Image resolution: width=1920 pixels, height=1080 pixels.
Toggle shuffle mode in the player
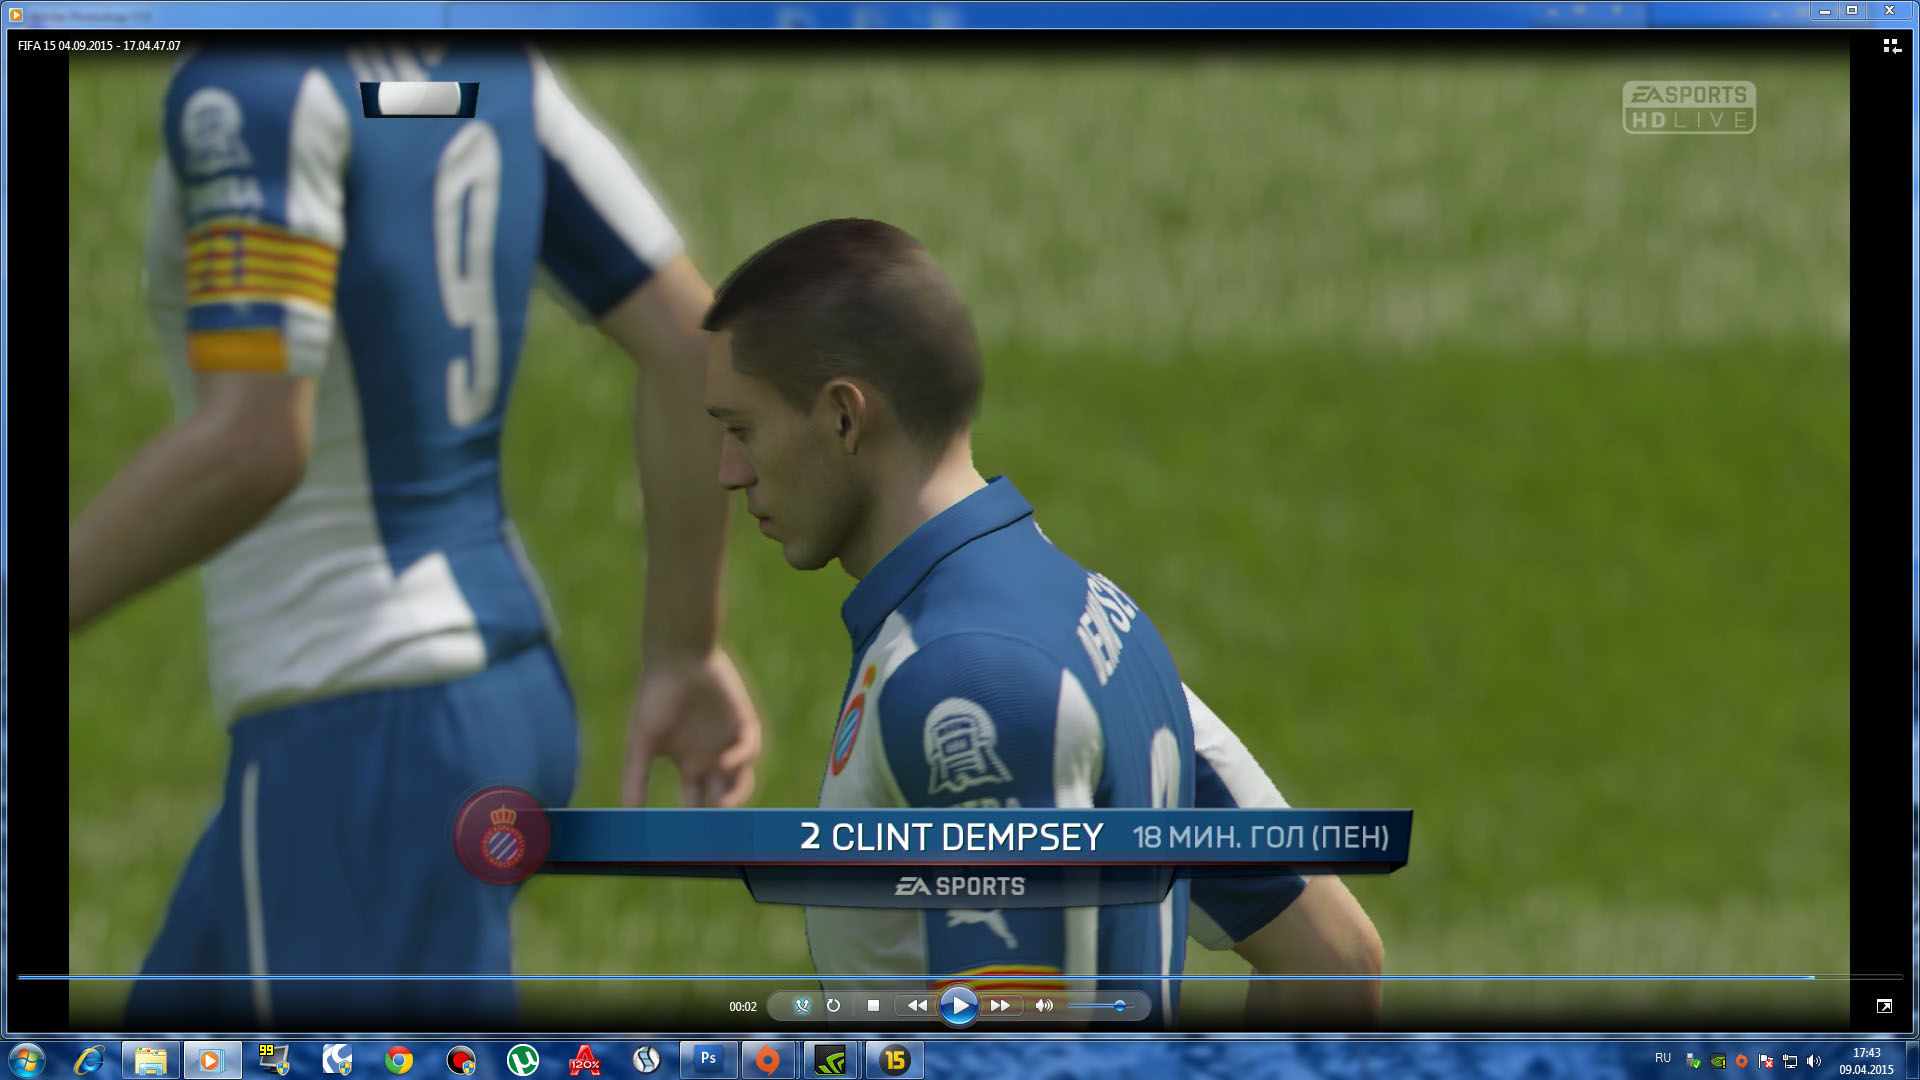click(802, 1006)
